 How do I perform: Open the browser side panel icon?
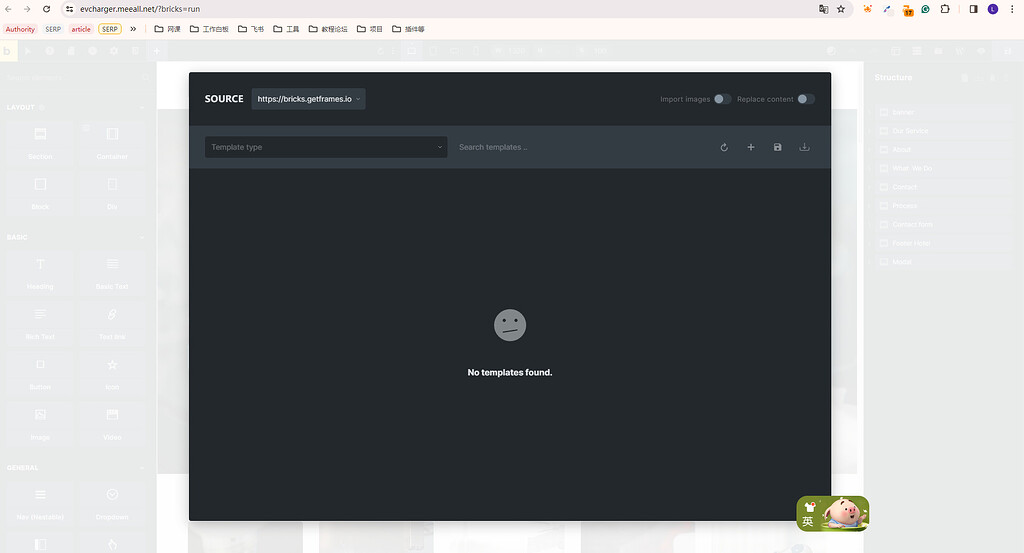[x=973, y=9]
